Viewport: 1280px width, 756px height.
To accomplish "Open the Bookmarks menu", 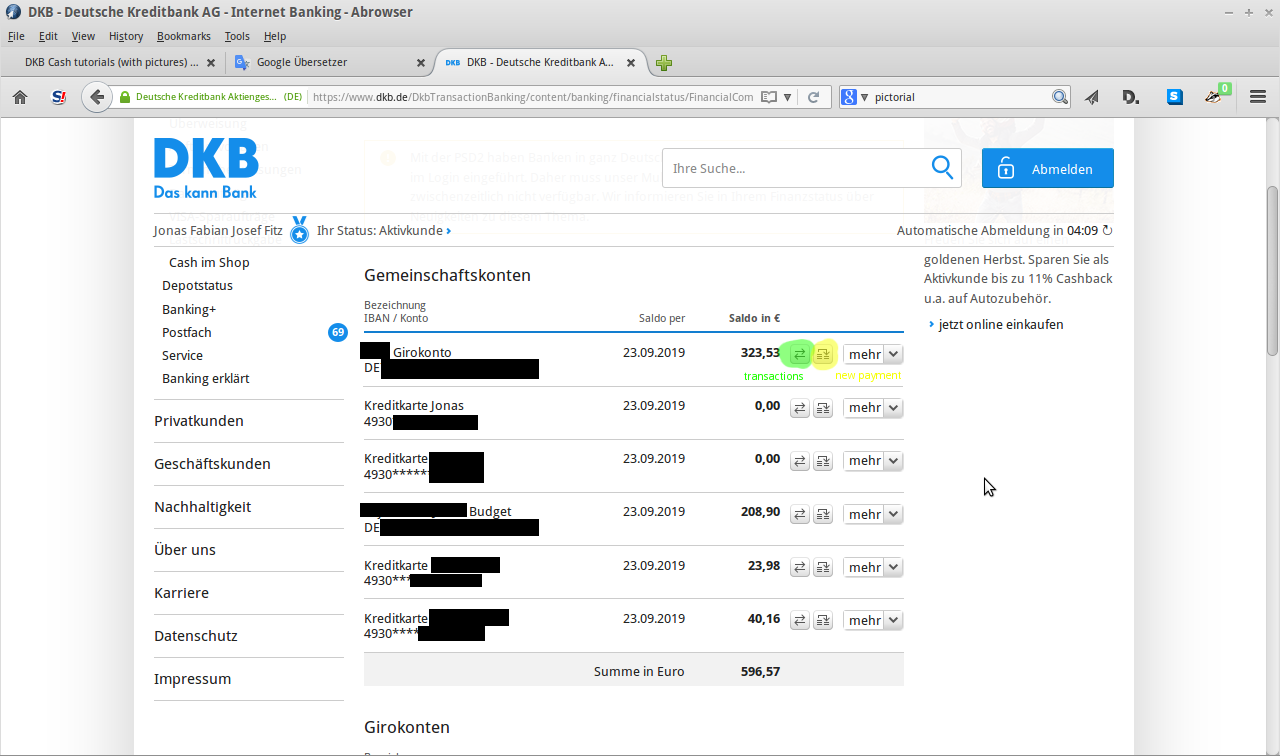I will [x=183, y=36].
